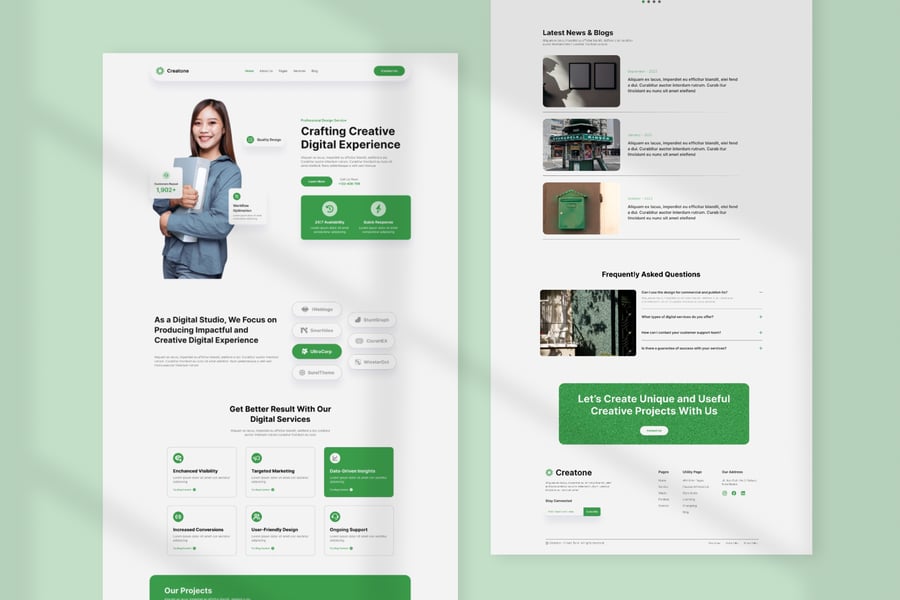
Task: Open the About Us menu item
Action: pos(266,71)
